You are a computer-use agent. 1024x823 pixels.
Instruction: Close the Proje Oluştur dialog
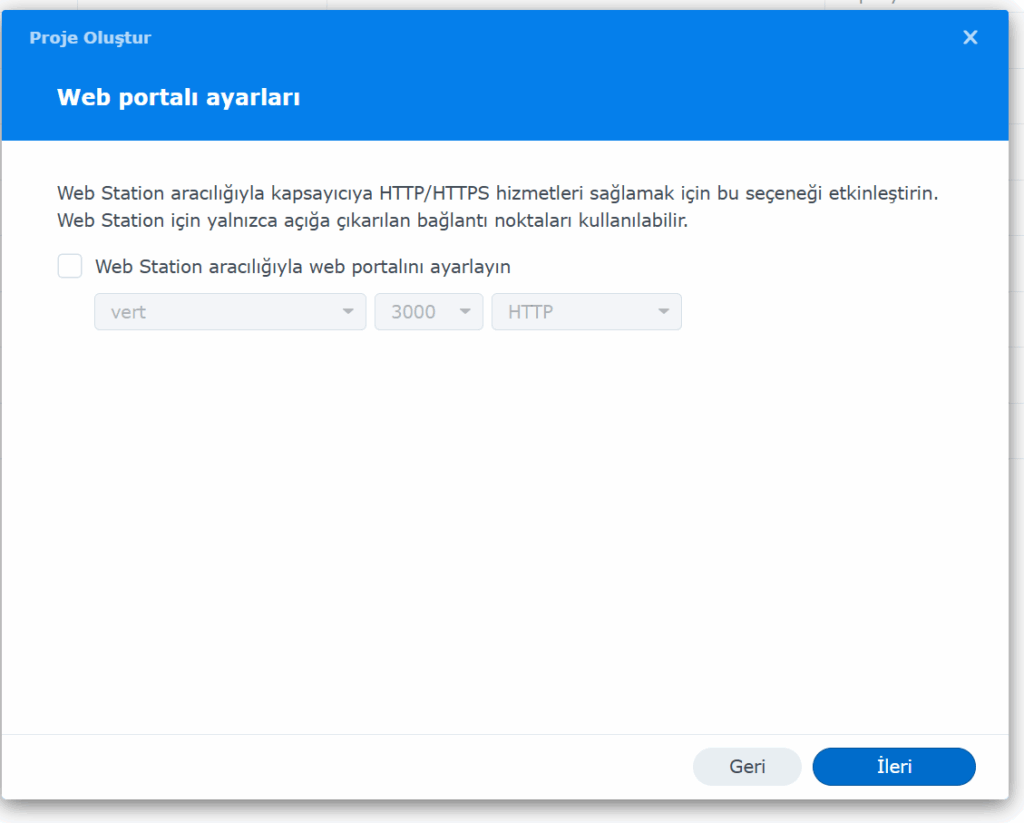pos(969,38)
